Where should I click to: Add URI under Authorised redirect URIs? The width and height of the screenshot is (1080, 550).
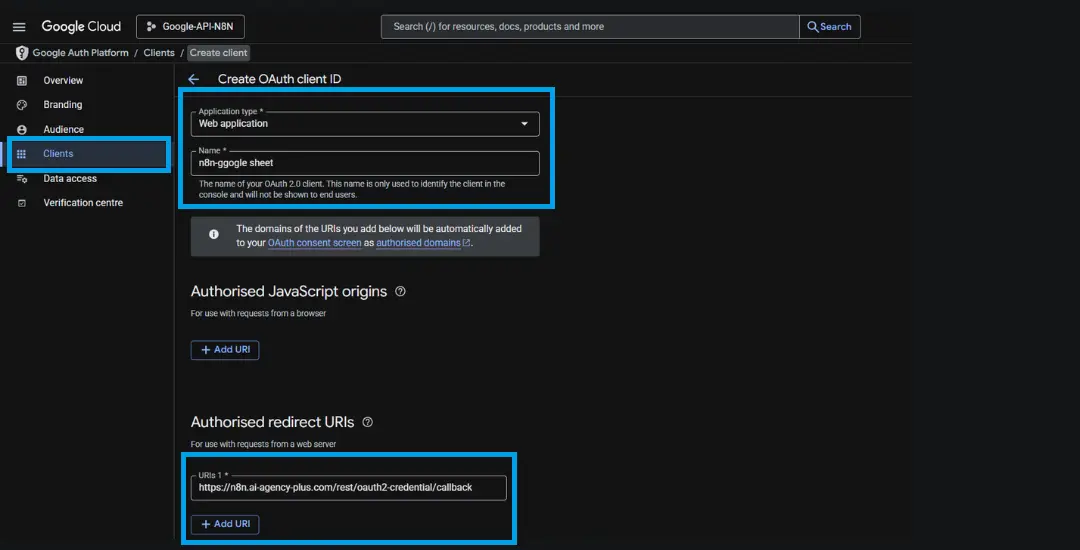pyautogui.click(x=225, y=524)
